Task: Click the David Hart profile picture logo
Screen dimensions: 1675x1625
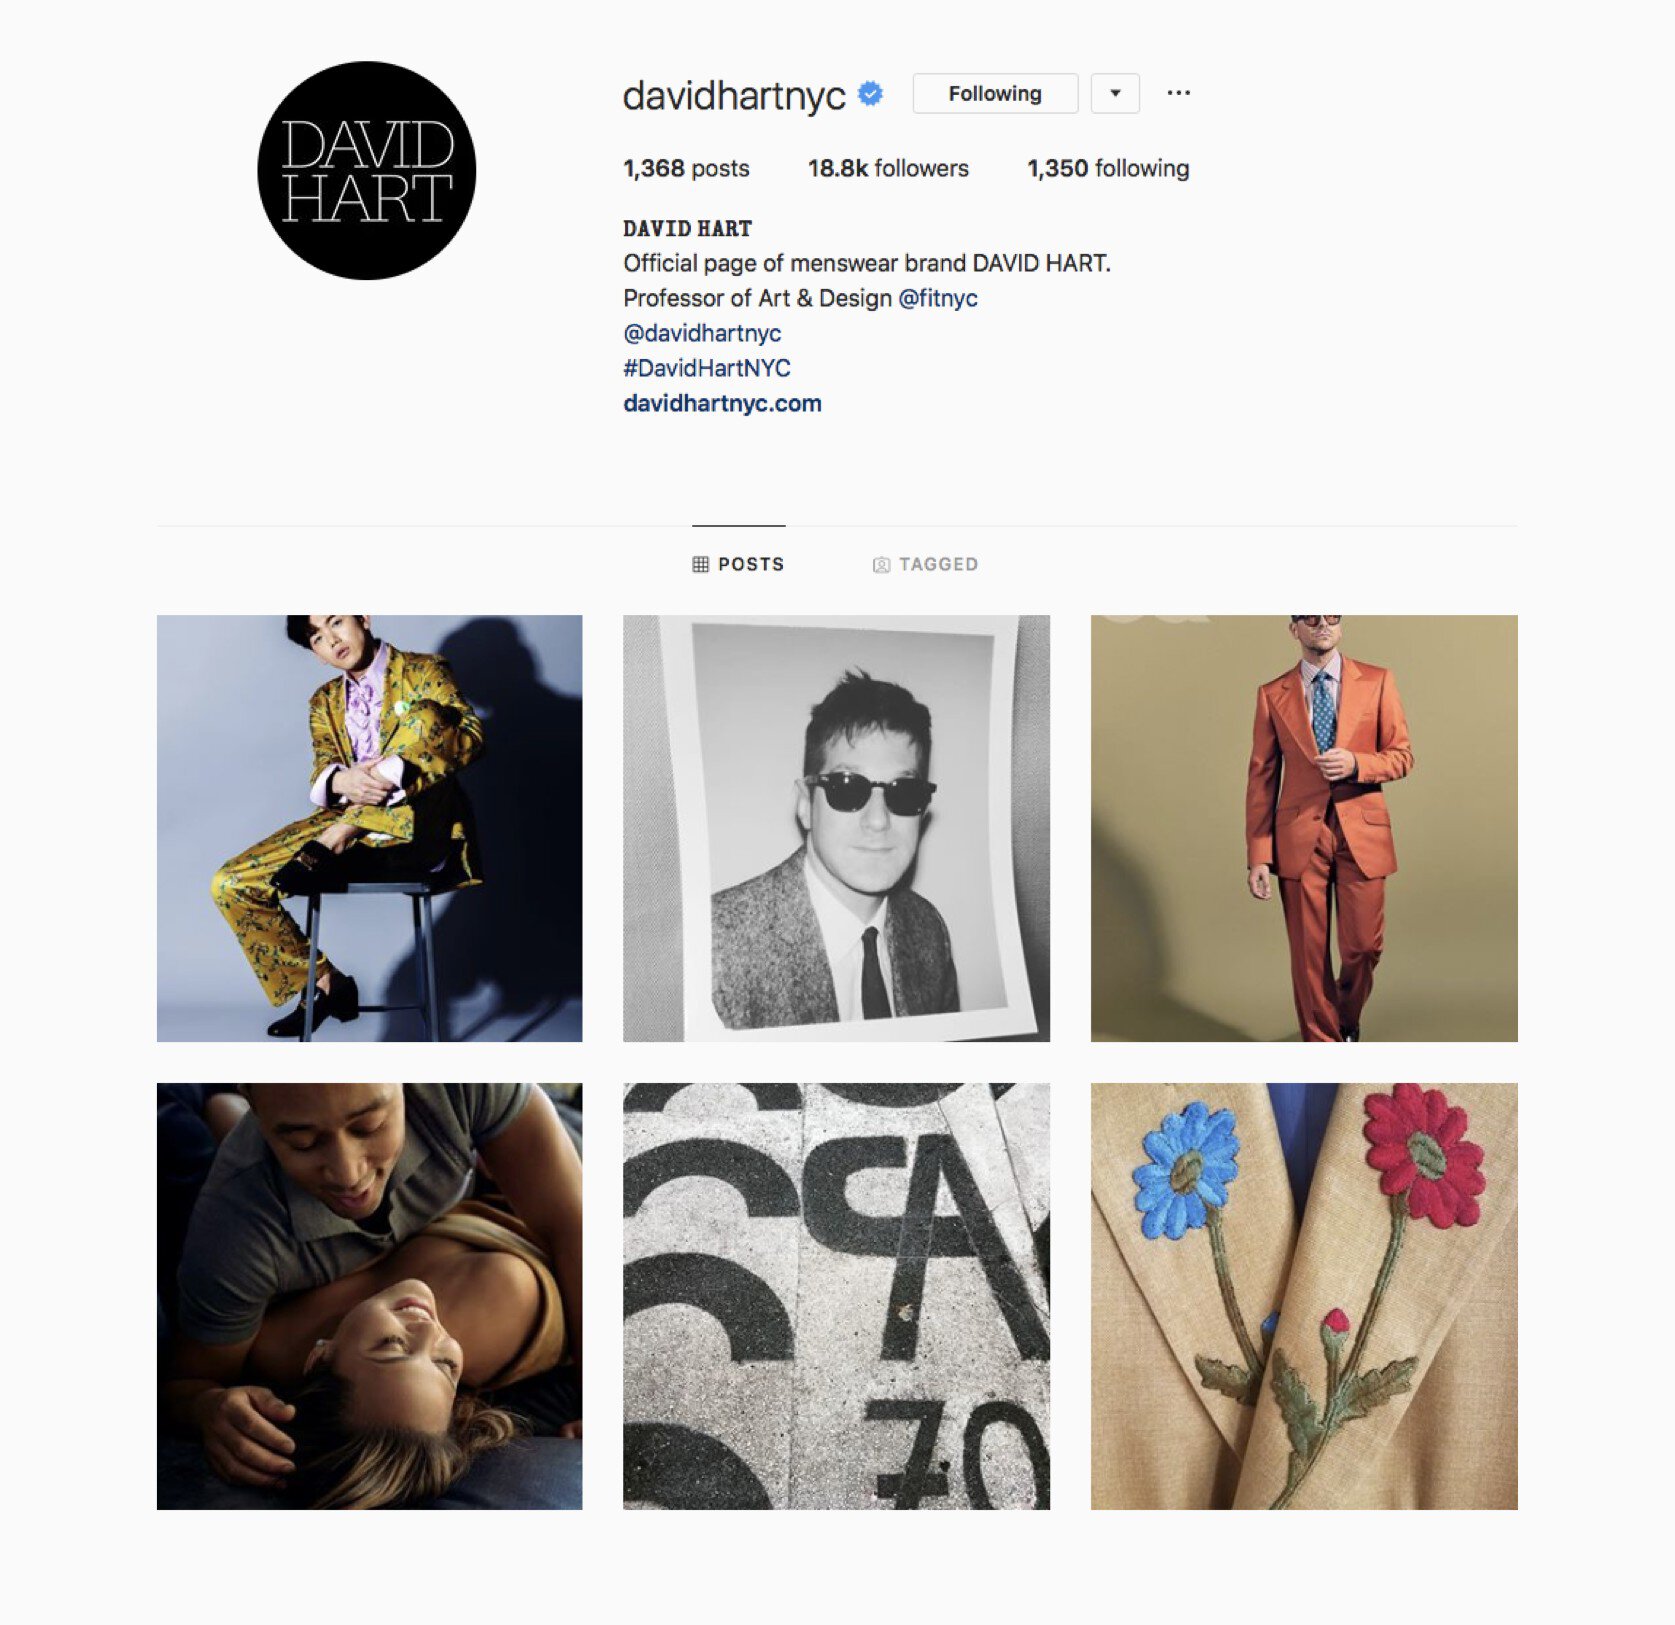Action: (367, 171)
